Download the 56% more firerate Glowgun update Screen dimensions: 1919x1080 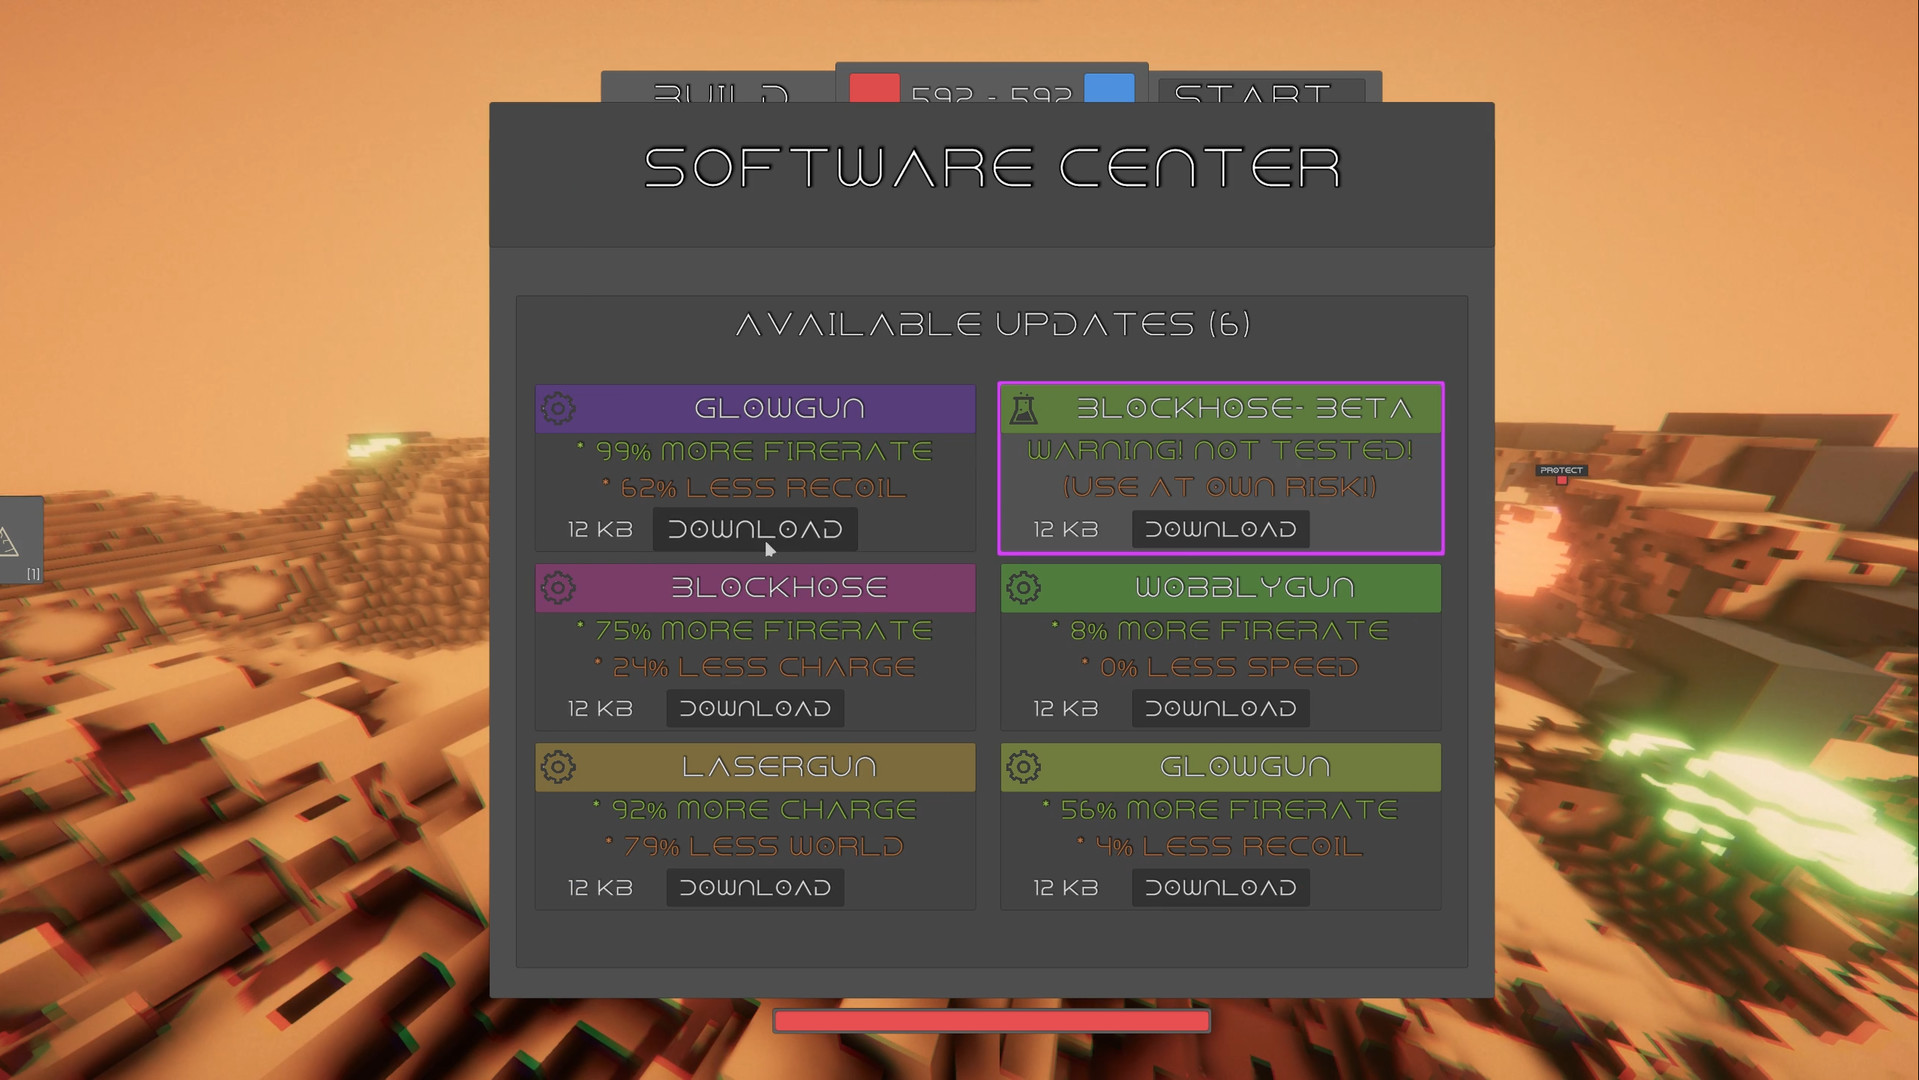(x=1220, y=887)
